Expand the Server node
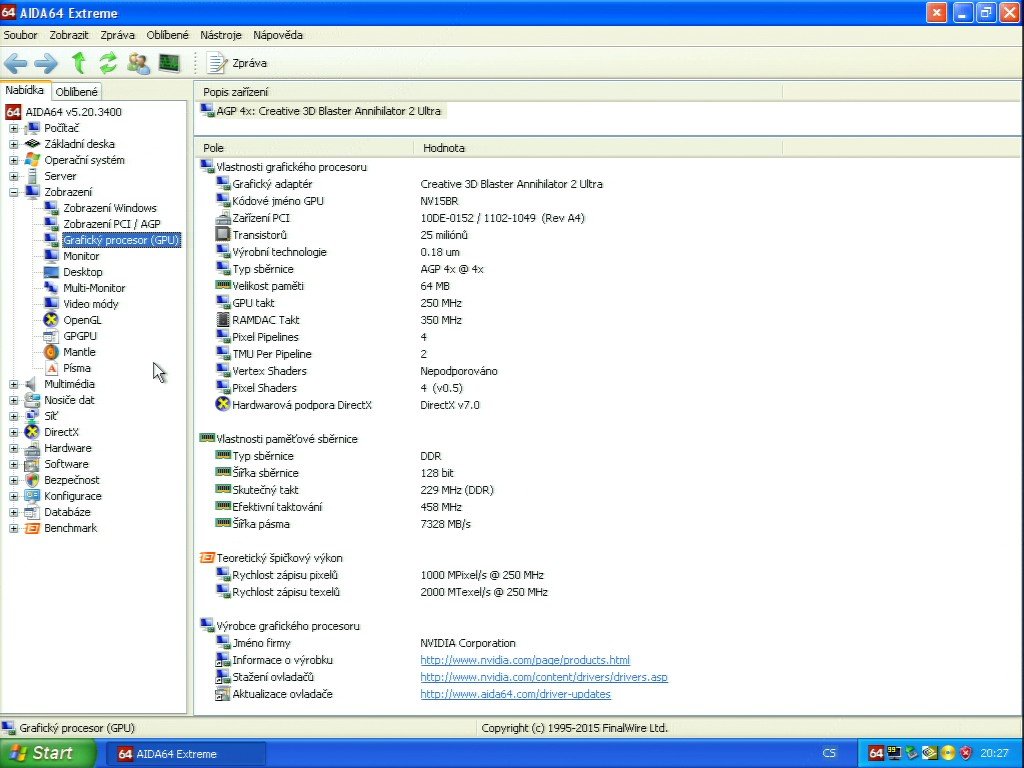 pyautogui.click(x=14, y=176)
